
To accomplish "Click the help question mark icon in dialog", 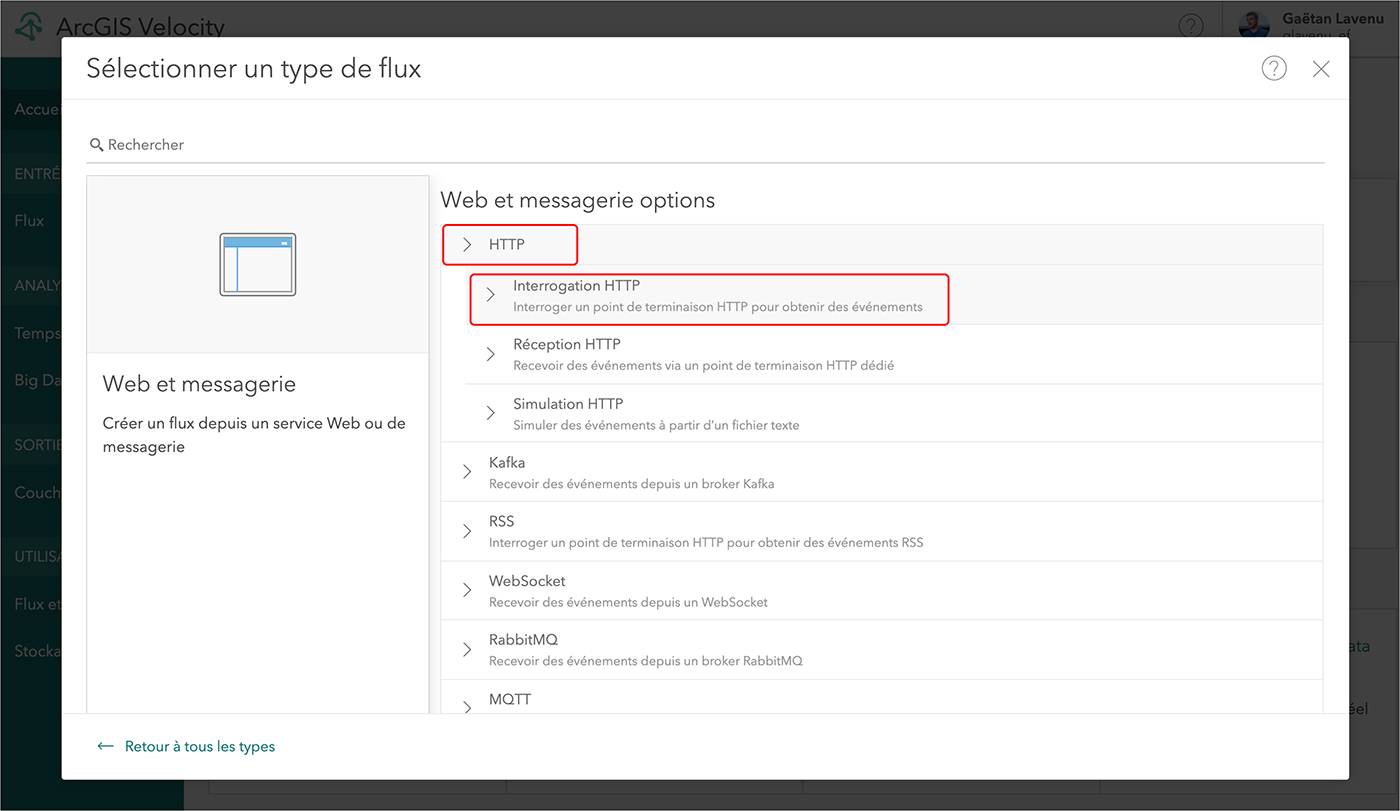I will (1273, 68).
